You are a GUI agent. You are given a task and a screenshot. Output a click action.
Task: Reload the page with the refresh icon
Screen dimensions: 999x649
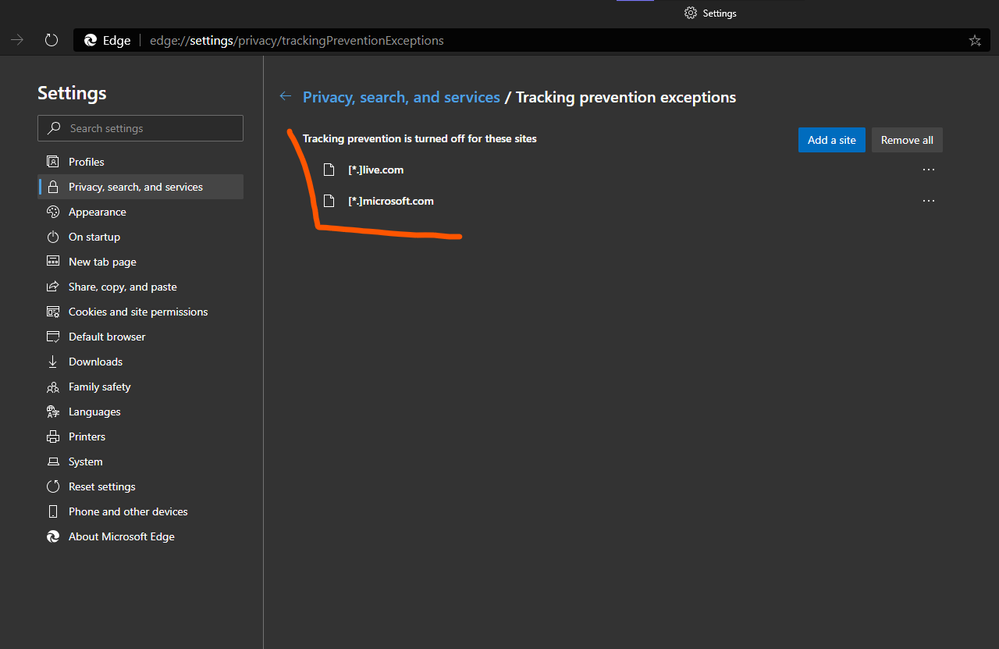[52, 40]
